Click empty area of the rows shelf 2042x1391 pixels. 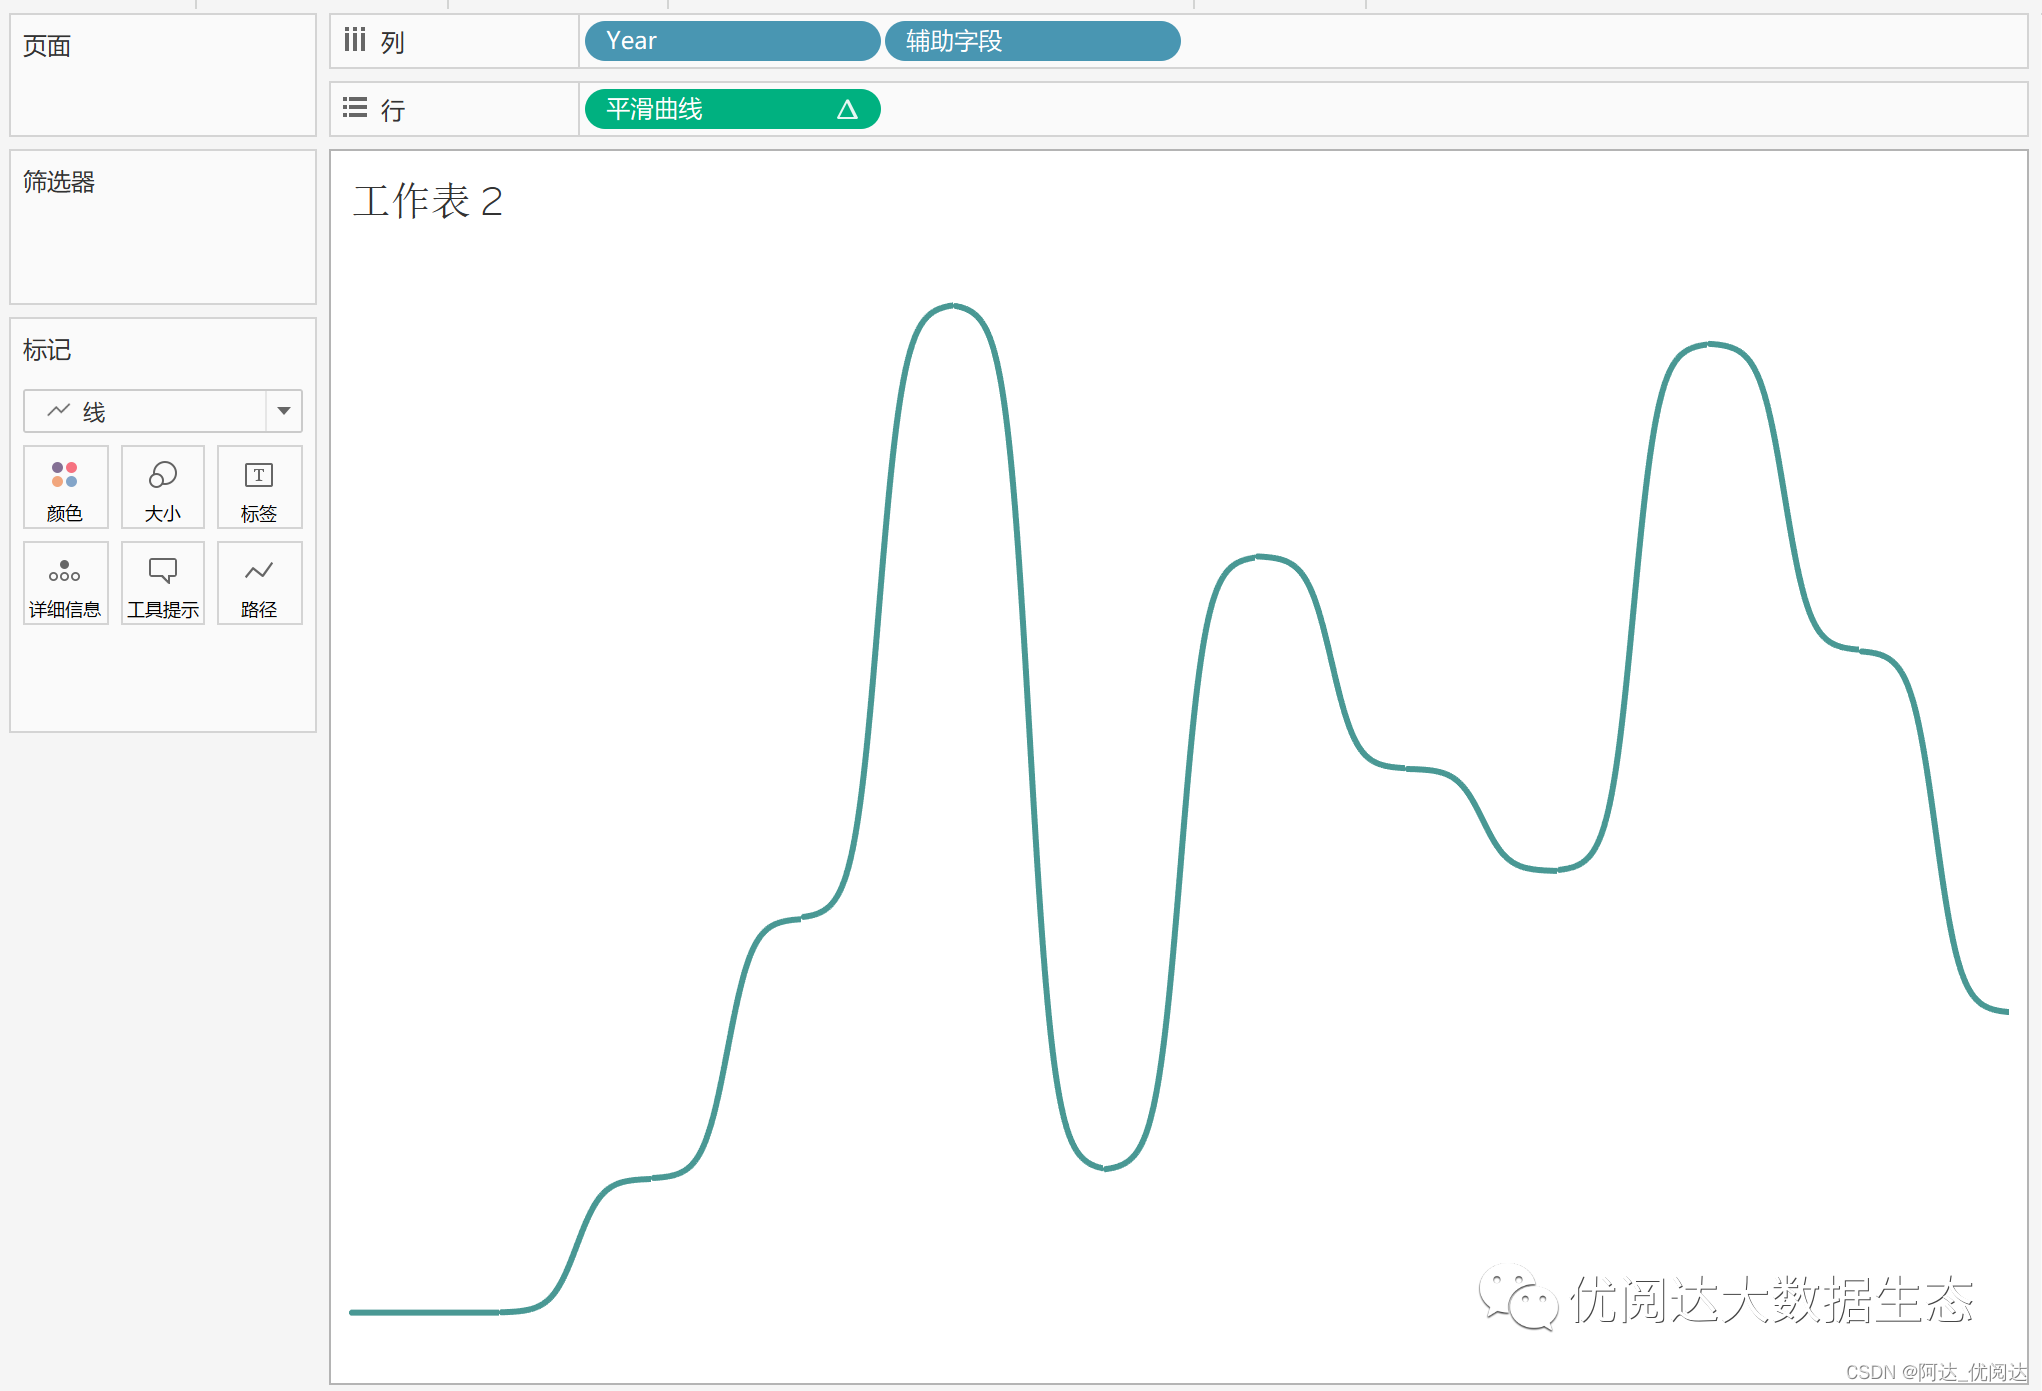[1400, 109]
